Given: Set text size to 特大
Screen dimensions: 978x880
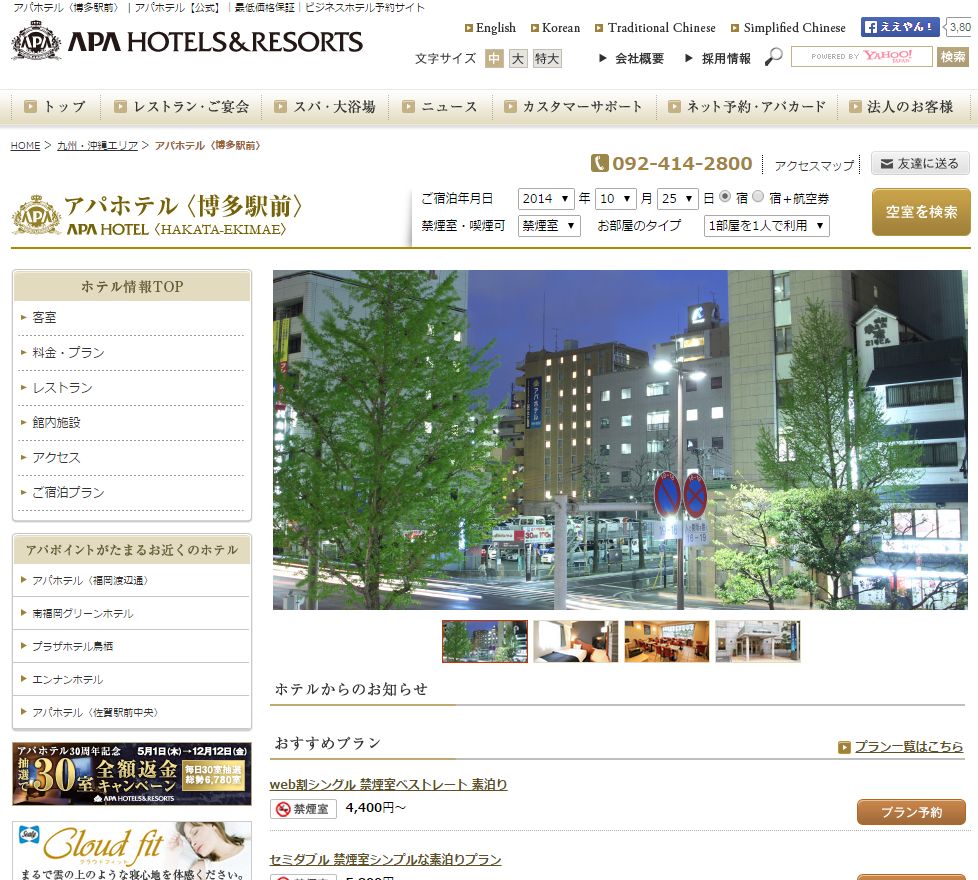Looking at the screenshot, I should point(547,59).
